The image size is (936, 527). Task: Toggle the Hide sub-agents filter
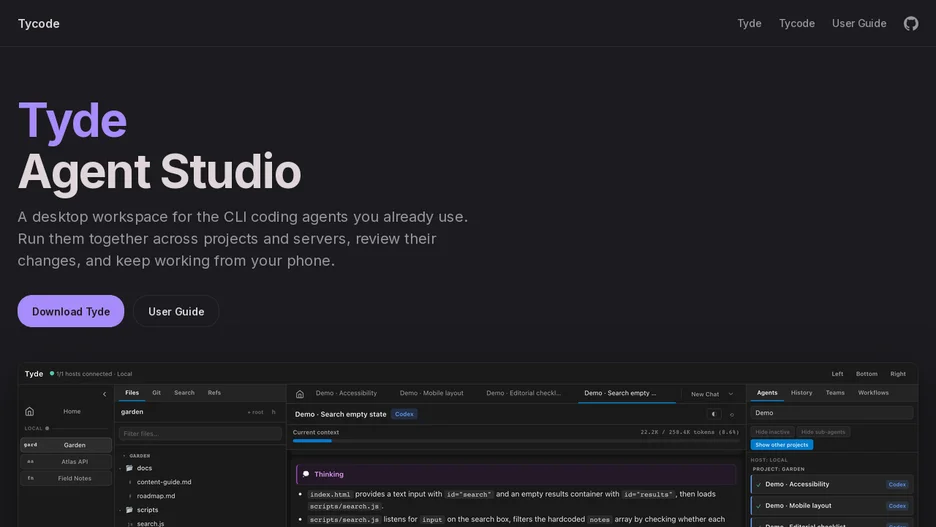(x=823, y=432)
